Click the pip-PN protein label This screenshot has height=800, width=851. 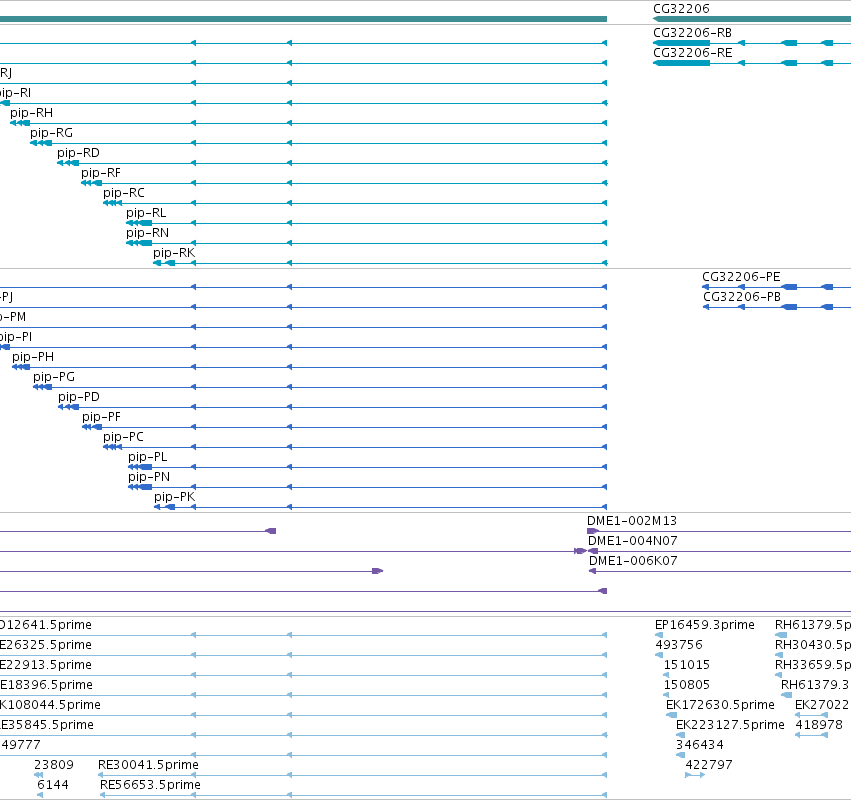click(x=149, y=477)
